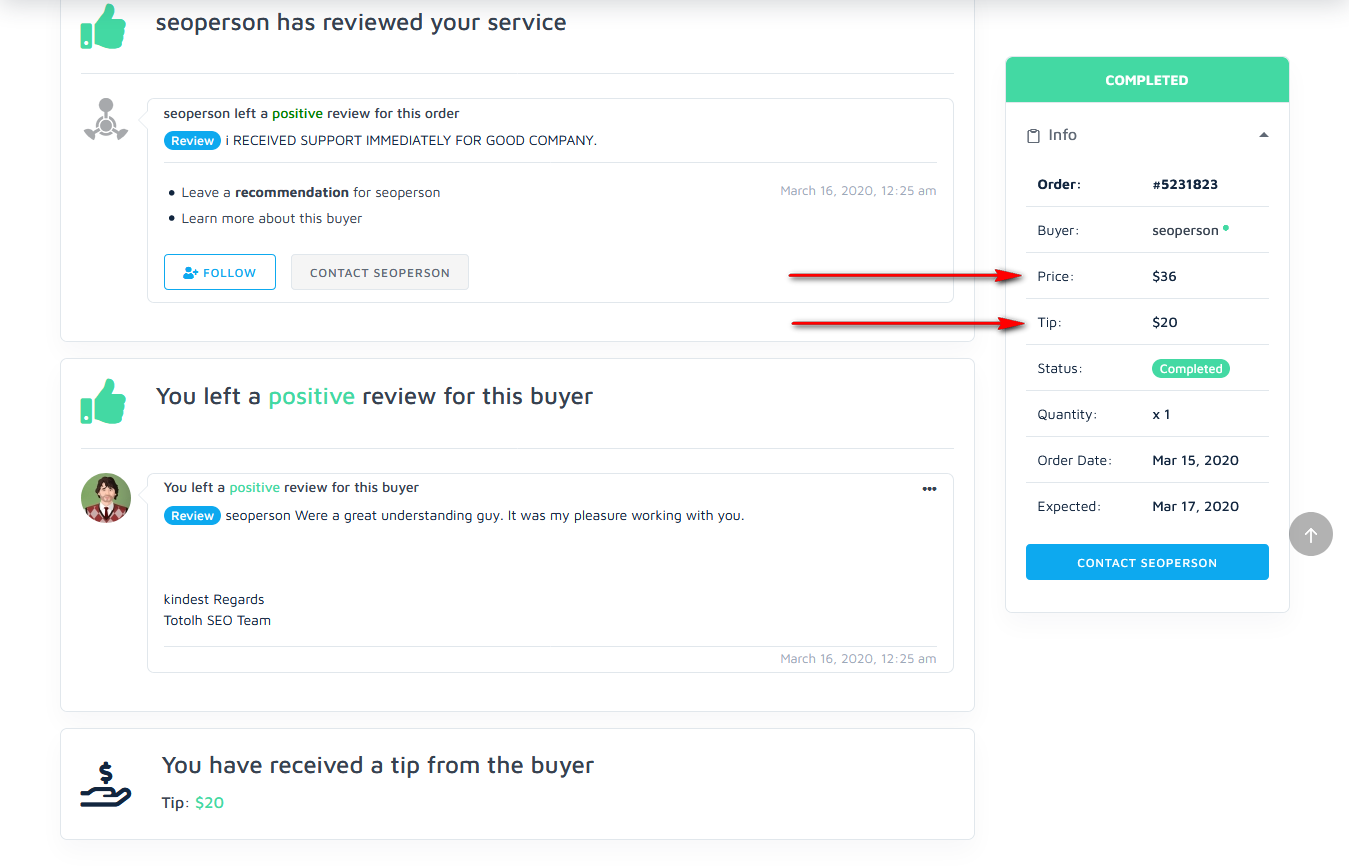Click the seller profile photo thumbnail
Image resolution: width=1349 pixels, height=867 pixels.
pyautogui.click(x=106, y=498)
